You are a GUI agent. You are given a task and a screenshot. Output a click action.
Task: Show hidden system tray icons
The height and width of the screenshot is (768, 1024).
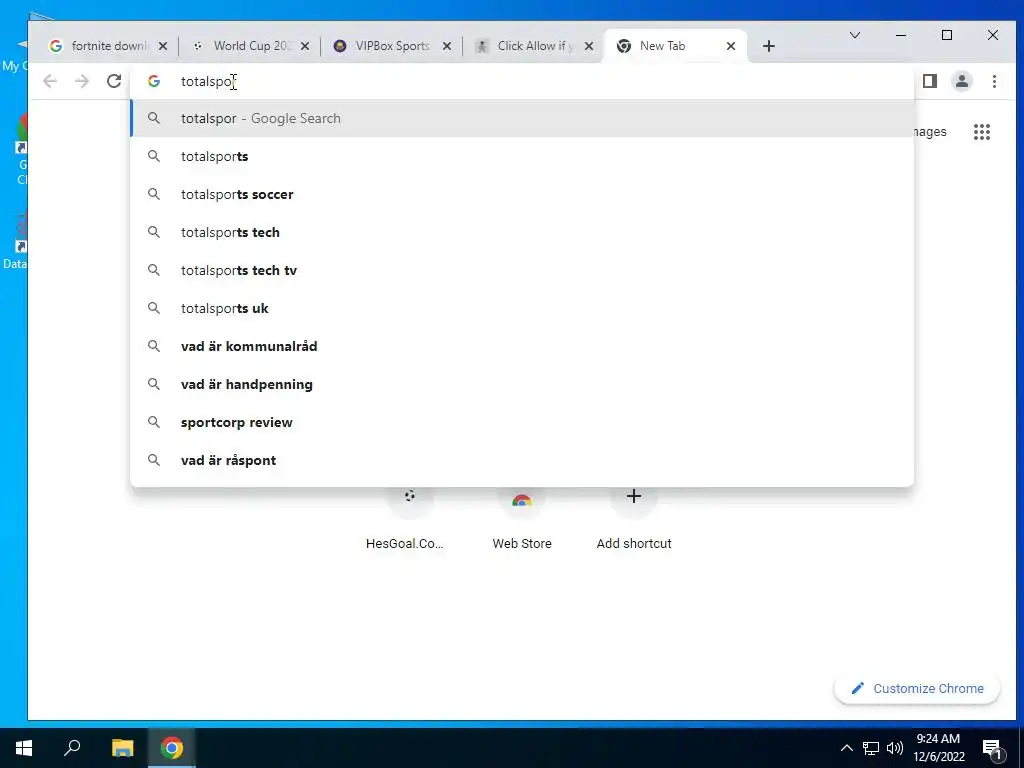point(846,748)
